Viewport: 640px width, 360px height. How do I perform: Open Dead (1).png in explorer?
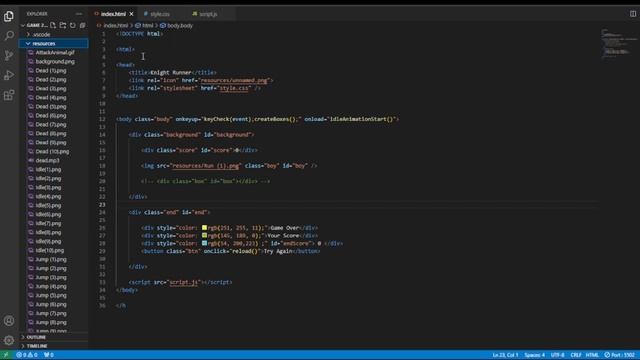[51, 71]
